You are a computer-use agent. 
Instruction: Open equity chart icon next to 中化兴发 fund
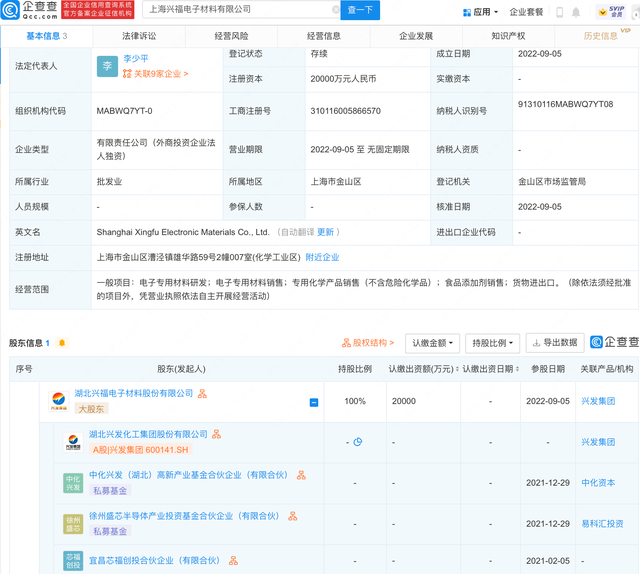[301, 475]
